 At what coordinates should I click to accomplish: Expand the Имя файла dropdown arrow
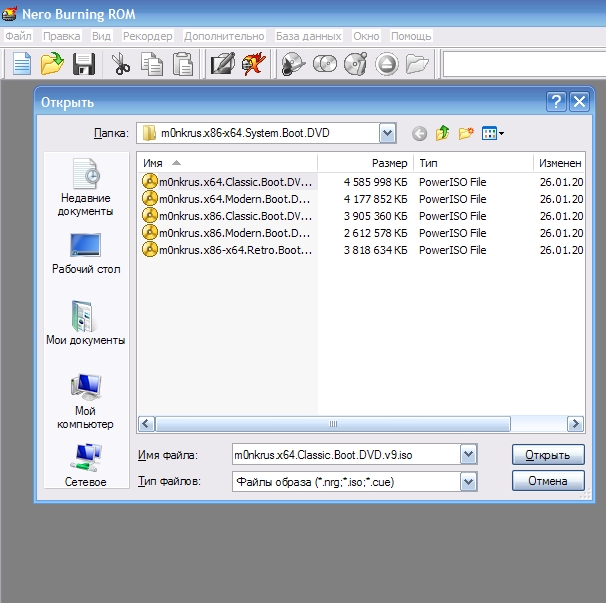[468, 455]
